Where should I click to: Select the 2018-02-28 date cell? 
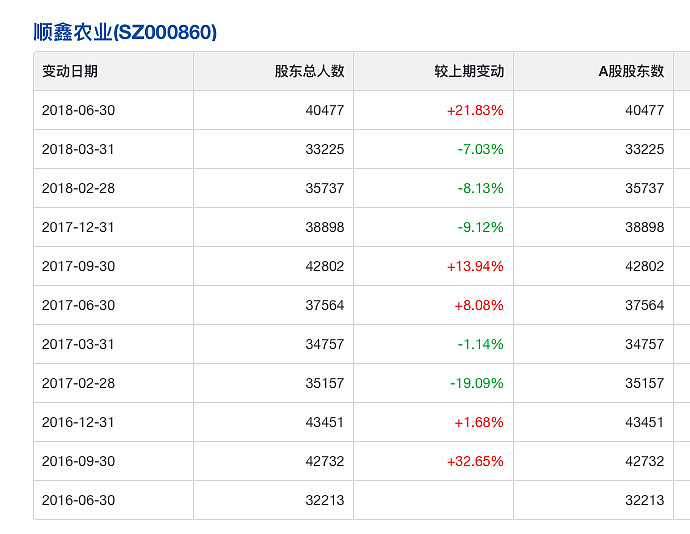coord(78,188)
